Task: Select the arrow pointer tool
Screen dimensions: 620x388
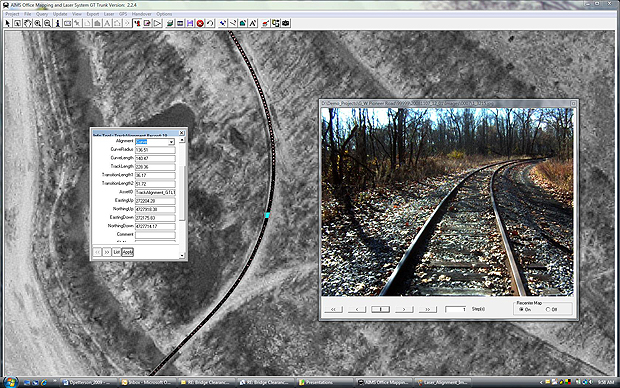Action: (8, 23)
